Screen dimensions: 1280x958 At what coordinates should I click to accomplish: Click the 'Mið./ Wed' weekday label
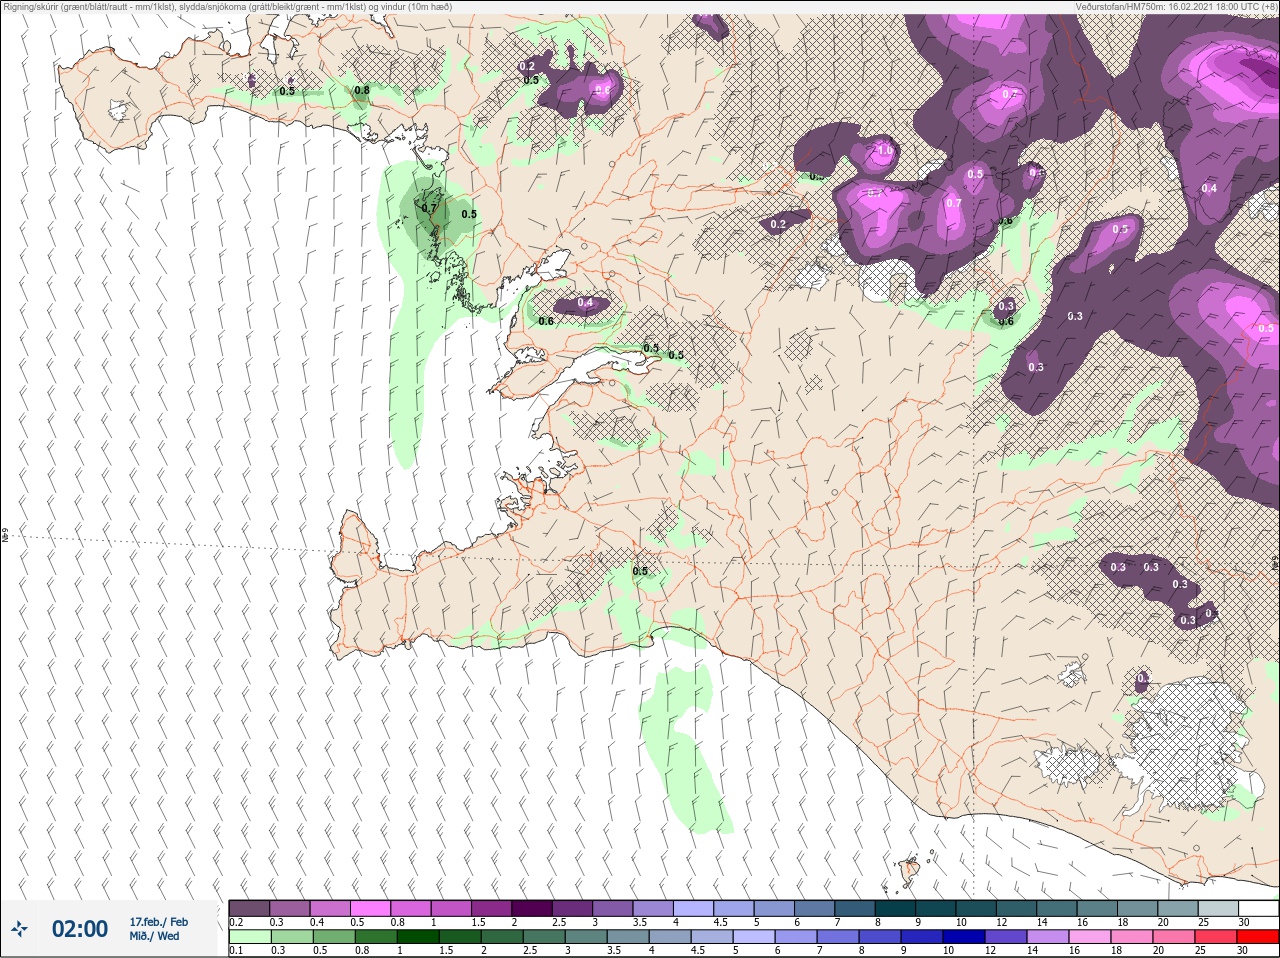click(154, 936)
